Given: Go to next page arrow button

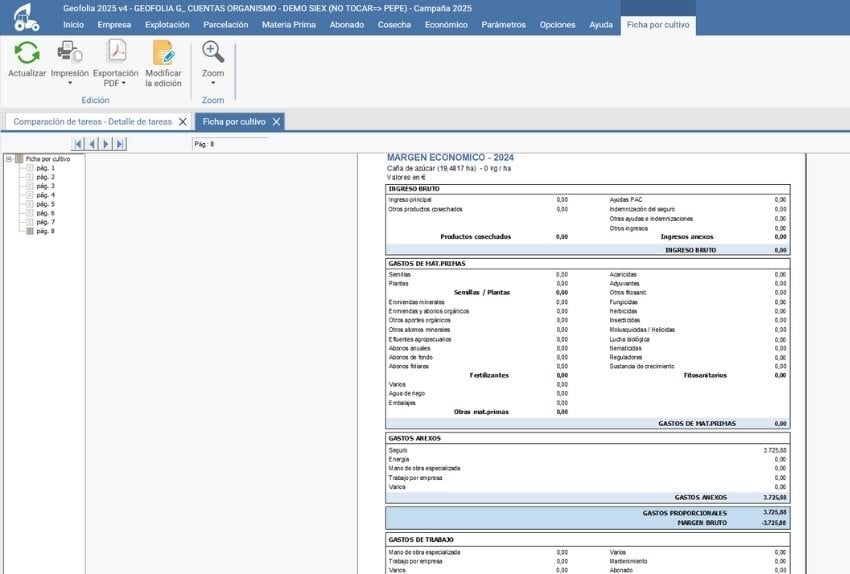Looking at the screenshot, I should 106,144.
